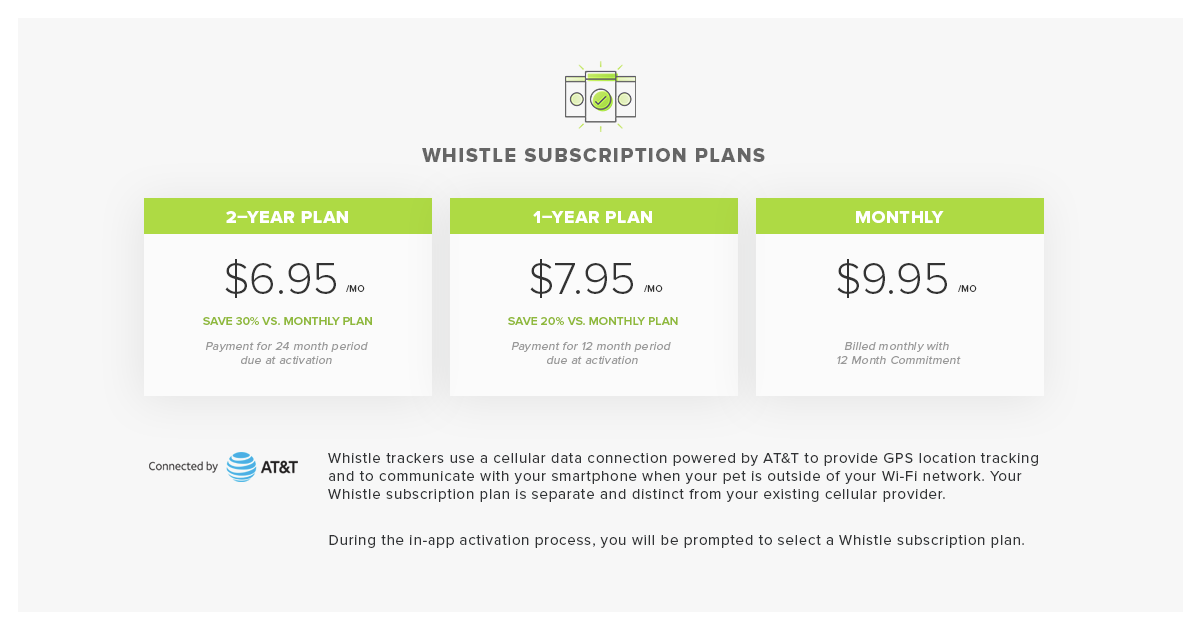1200x628 pixels.
Task: Click the $6.95 per month price
Action: [x=281, y=279]
